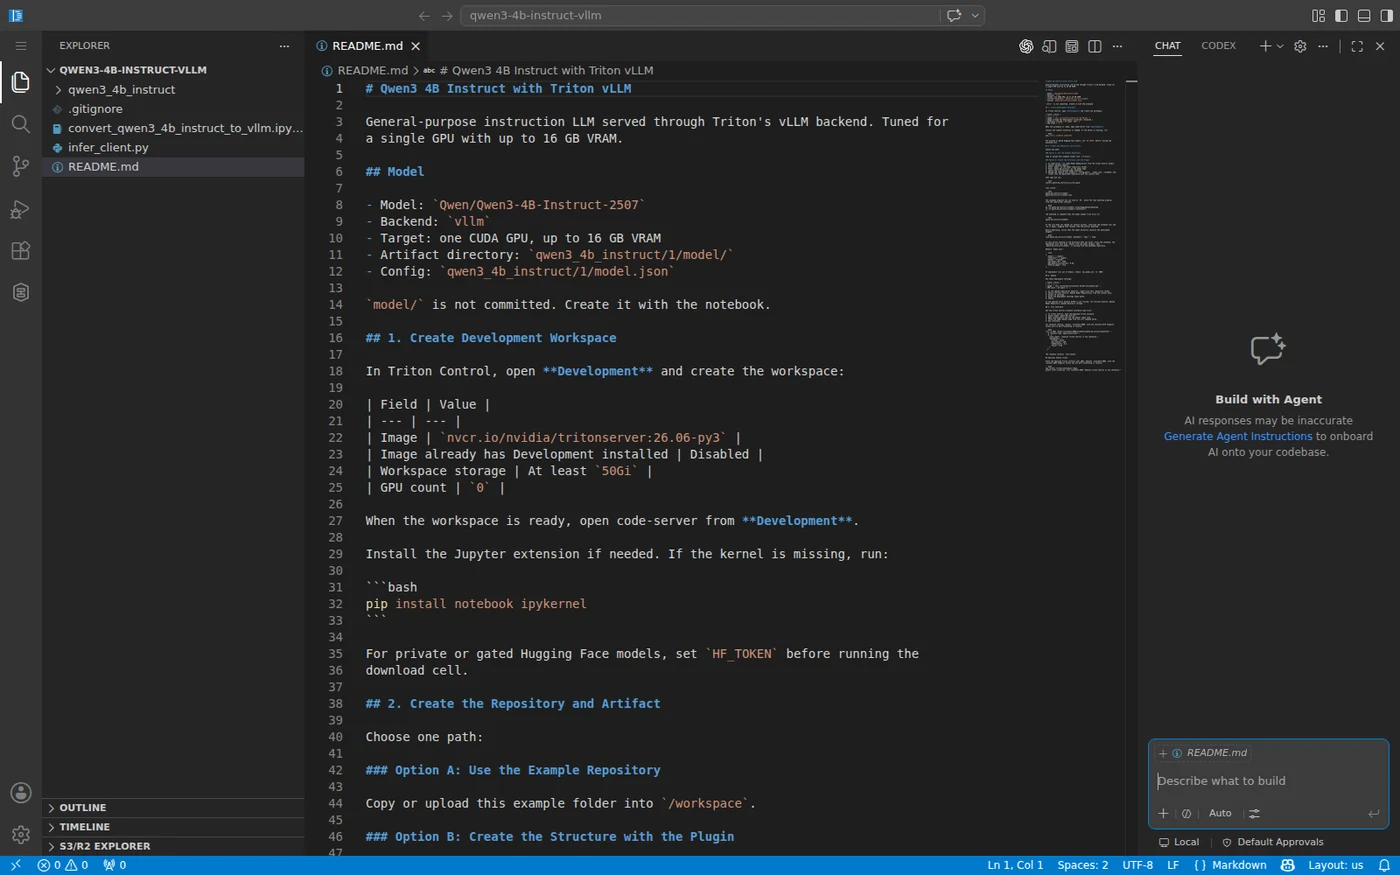This screenshot has width=1400, height=875.
Task: Start a new chat with plus button
Action: click(x=1265, y=46)
